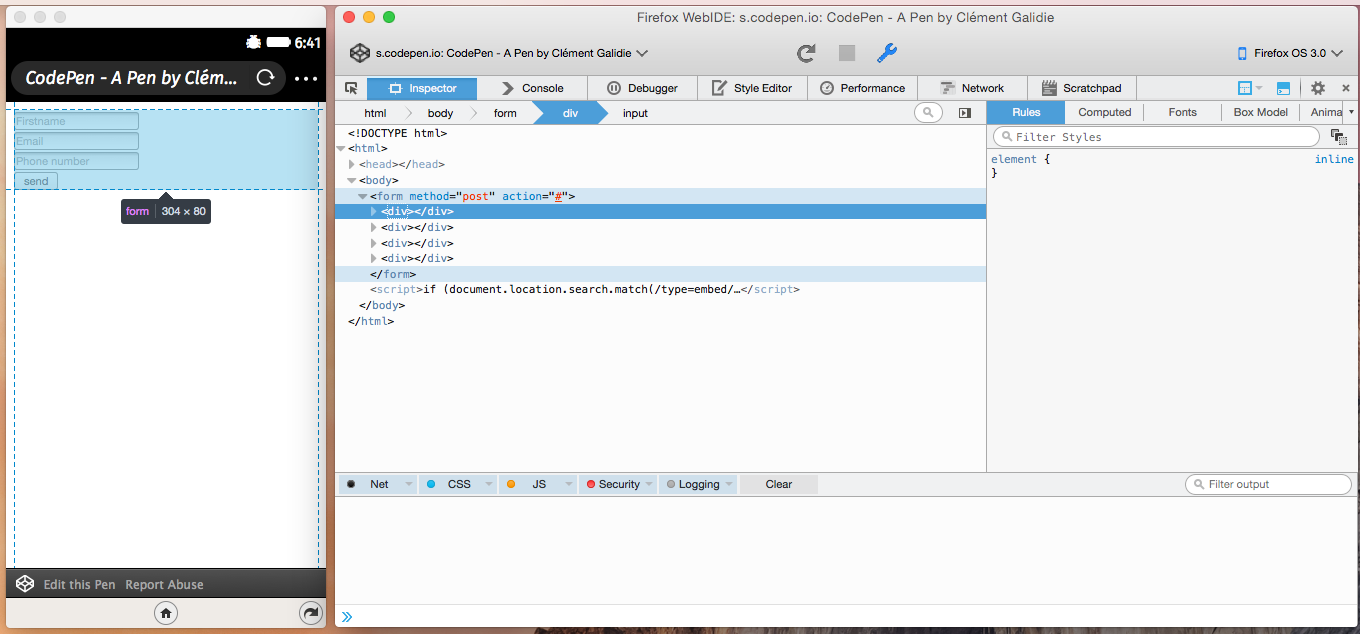Open the Performance tab
The width and height of the screenshot is (1360, 634).
(862, 88)
